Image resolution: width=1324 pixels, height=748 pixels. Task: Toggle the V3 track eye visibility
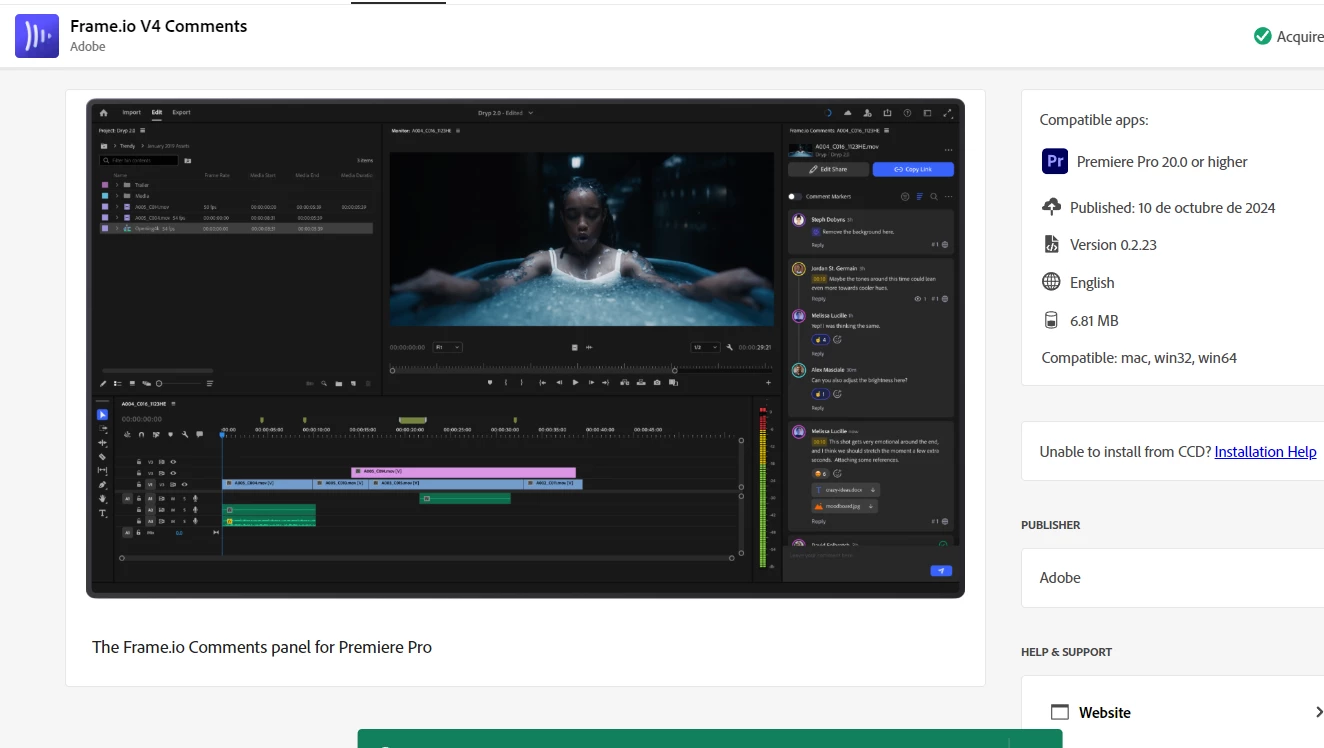click(x=173, y=462)
